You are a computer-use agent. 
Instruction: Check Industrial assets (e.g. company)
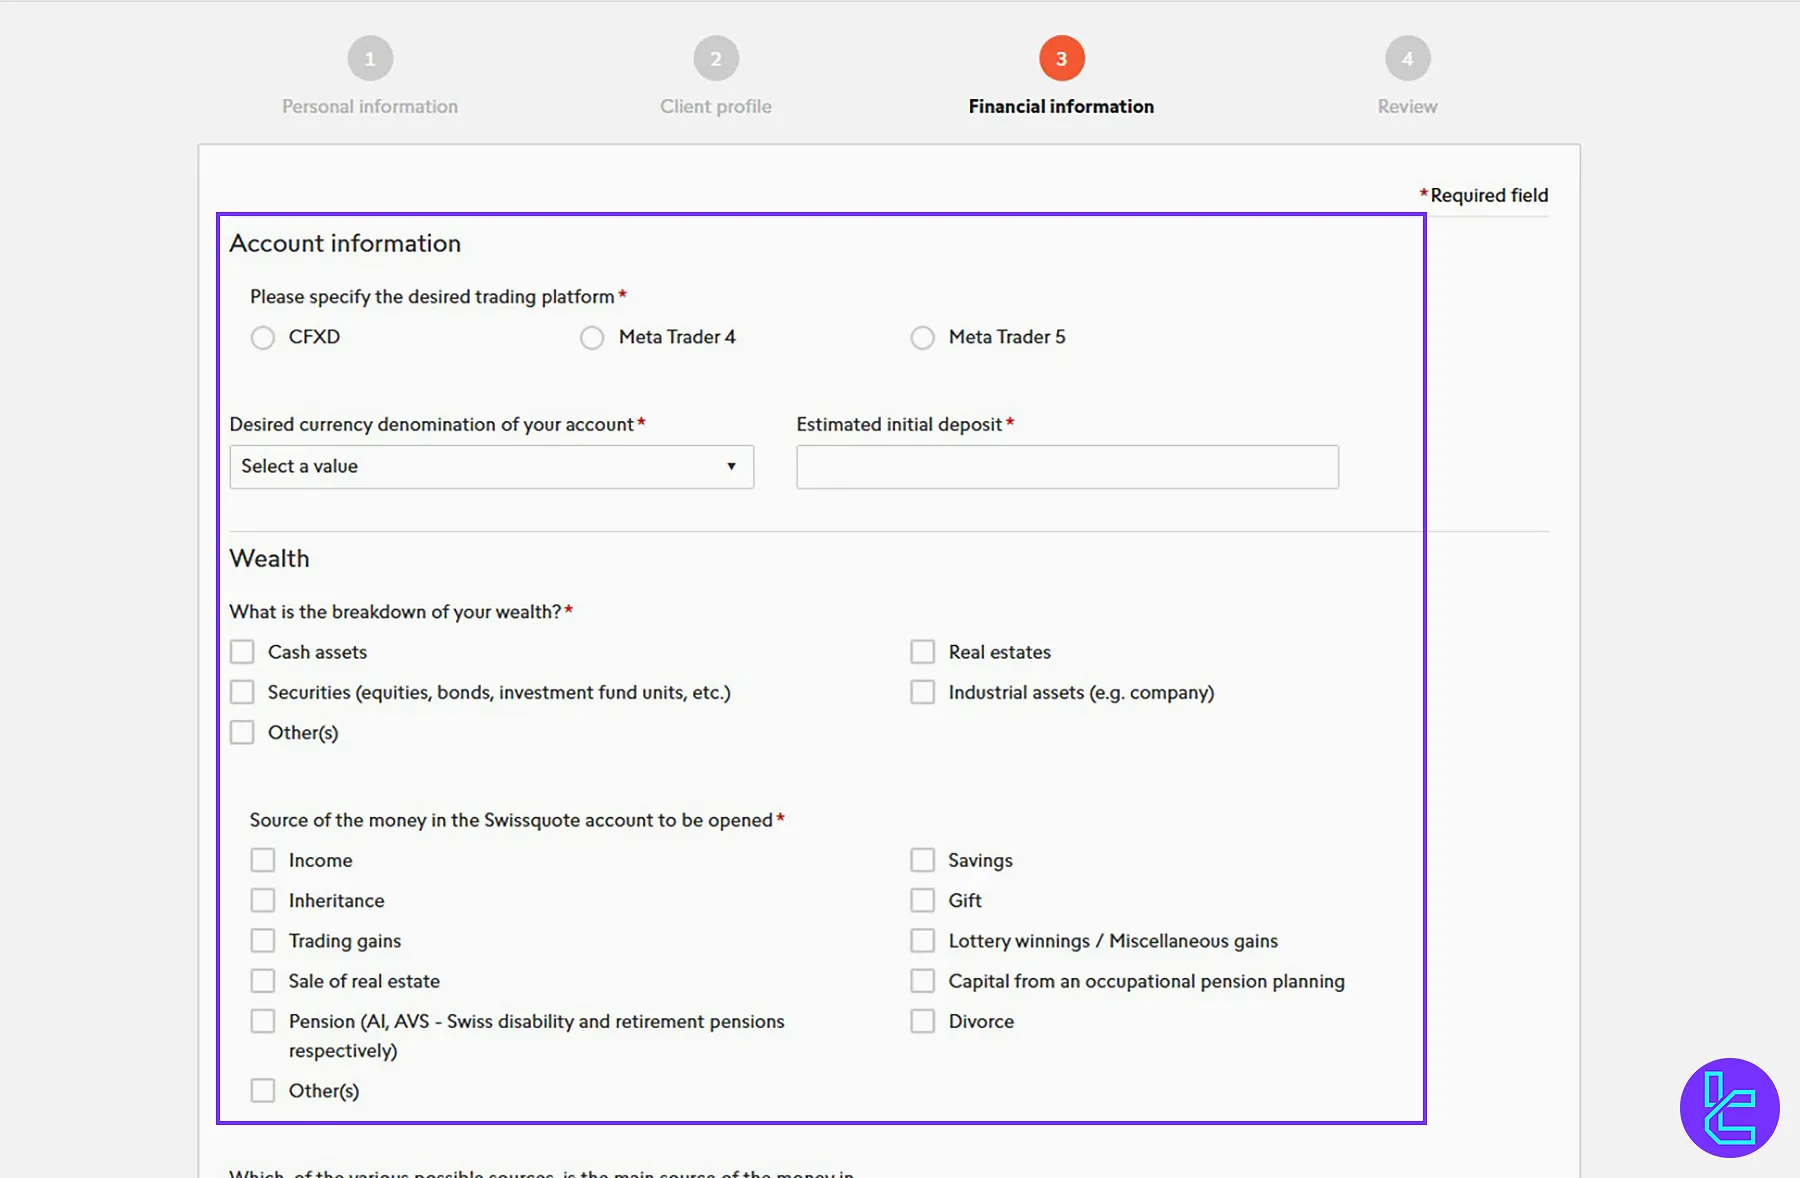coord(922,692)
